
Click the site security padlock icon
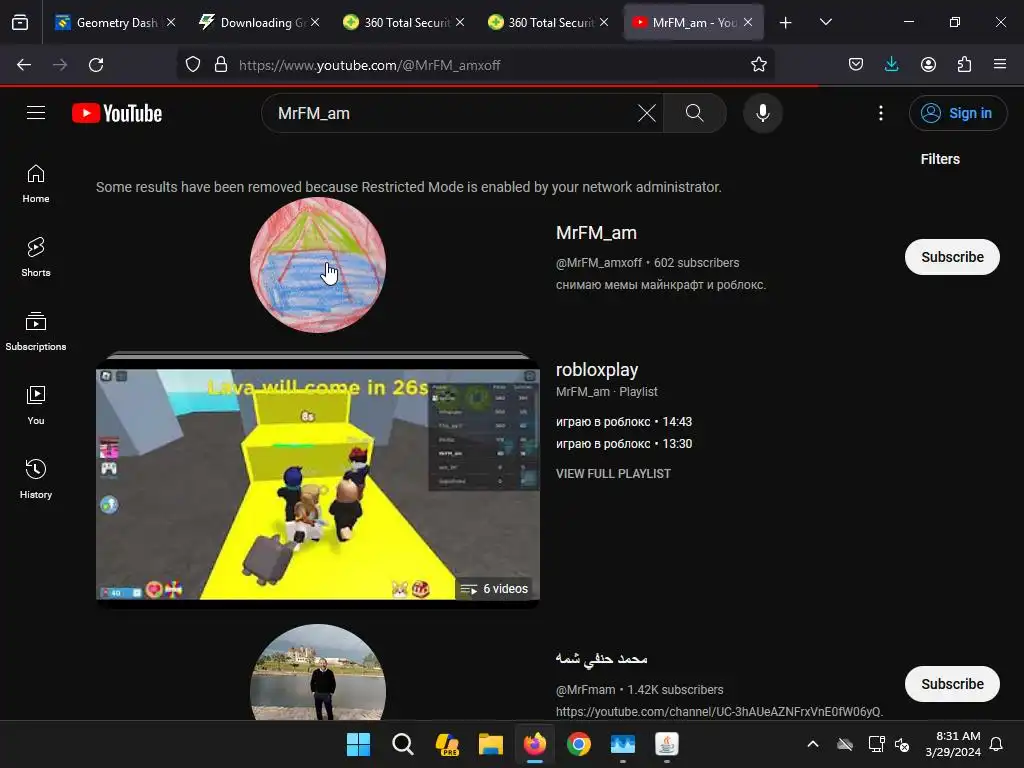tap(221, 65)
